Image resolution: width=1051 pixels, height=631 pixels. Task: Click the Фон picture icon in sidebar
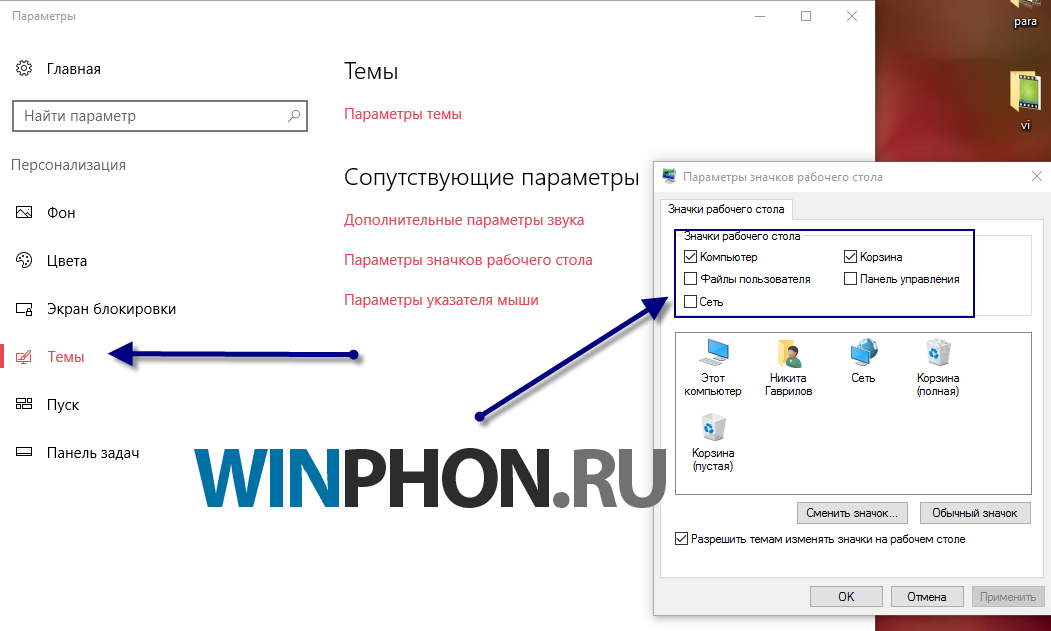pyautogui.click(x=24, y=213)
